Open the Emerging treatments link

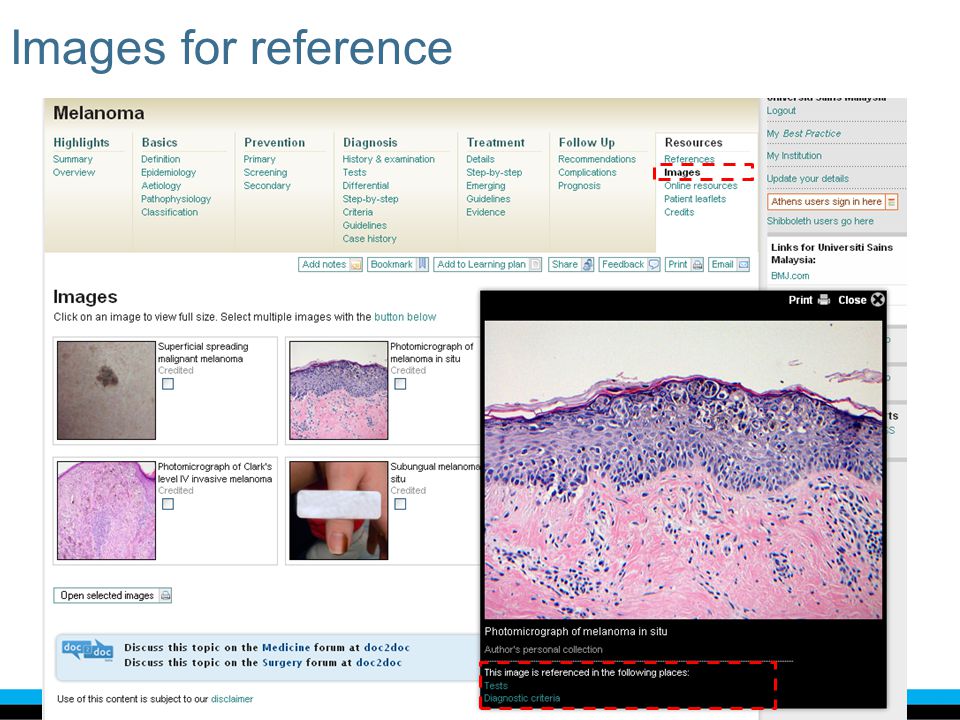(486, 186)
